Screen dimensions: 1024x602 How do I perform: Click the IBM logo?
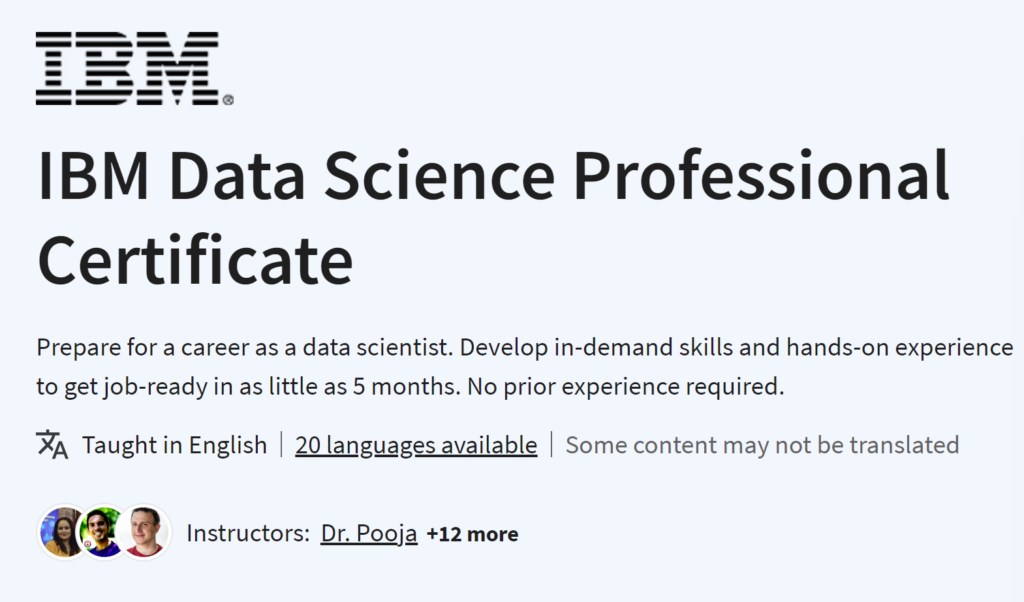127,68
